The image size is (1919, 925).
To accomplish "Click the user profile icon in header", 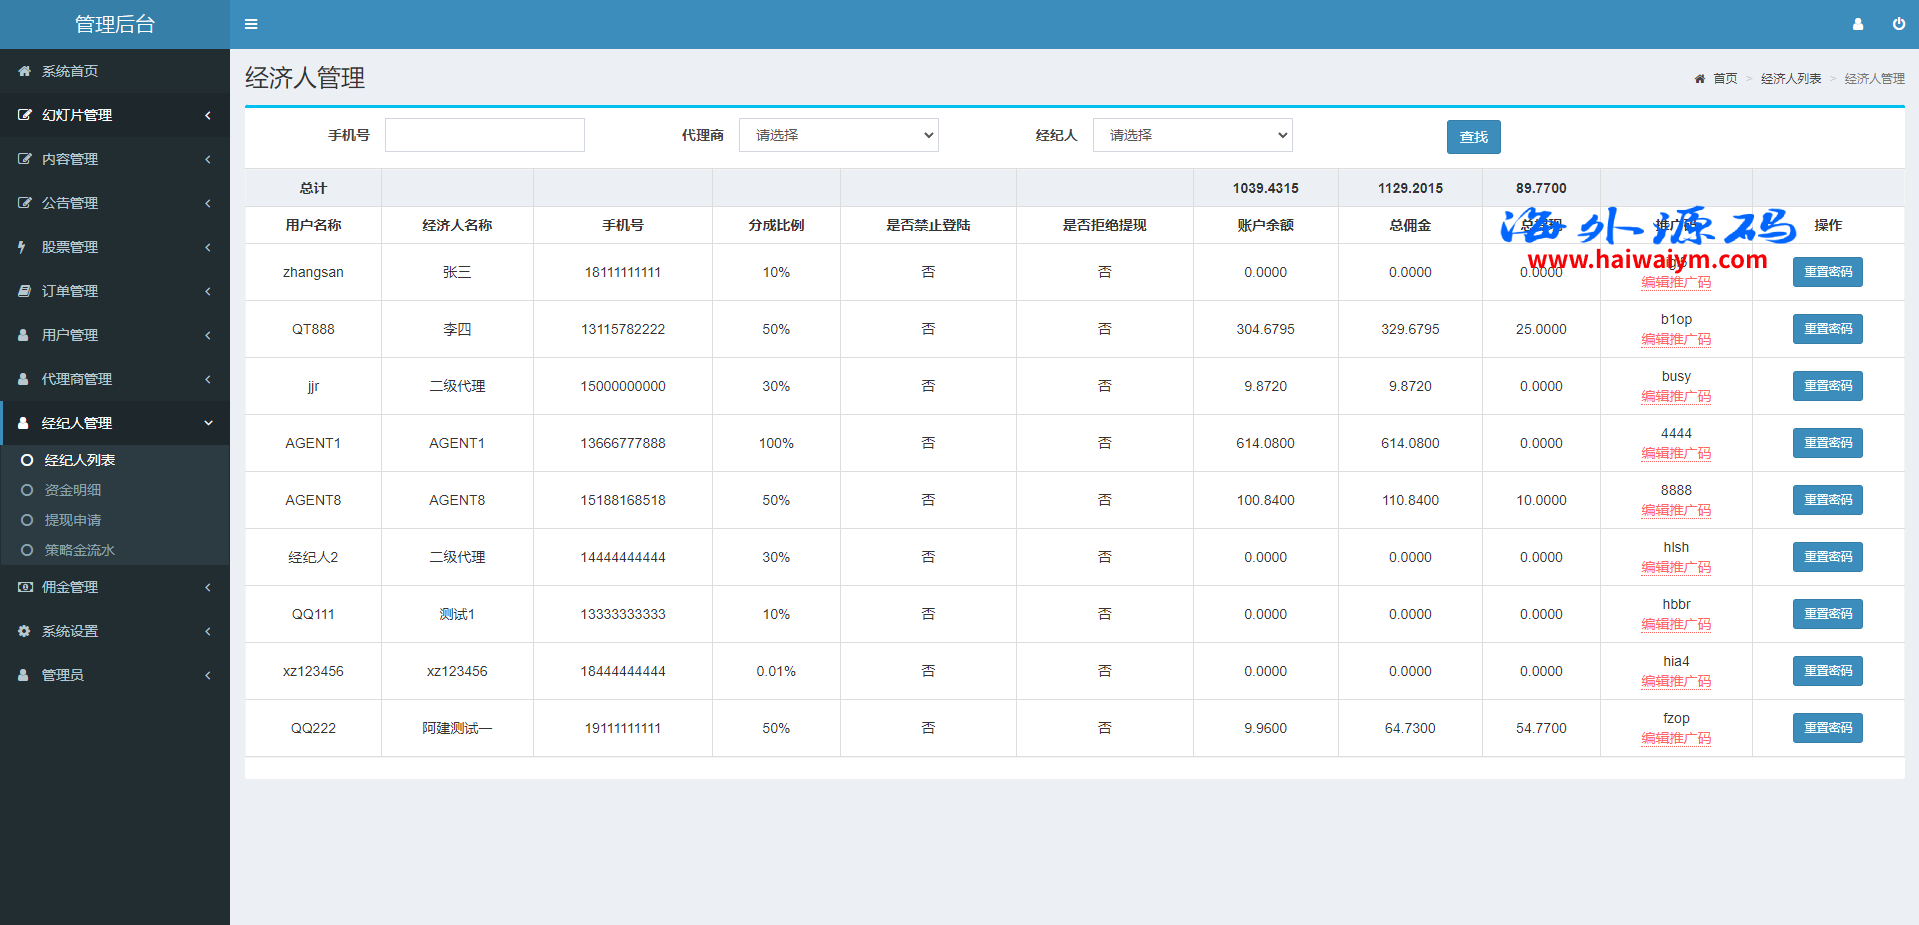I will coord(1858,24).
